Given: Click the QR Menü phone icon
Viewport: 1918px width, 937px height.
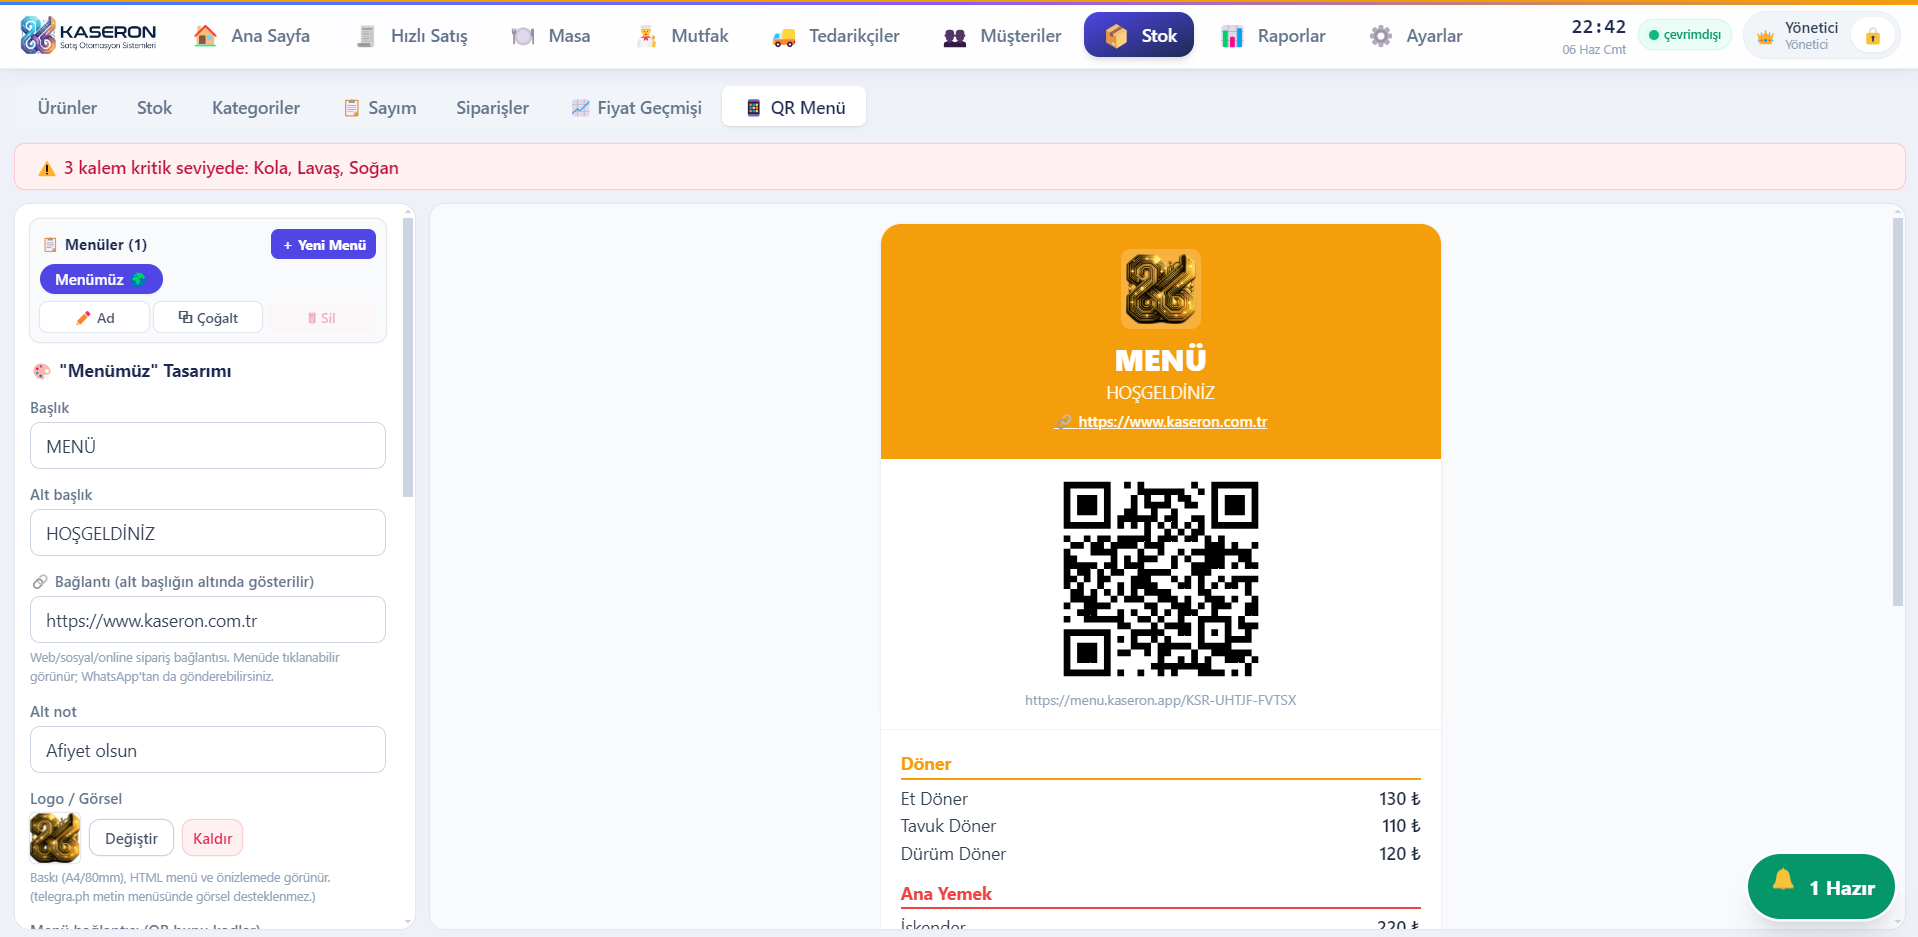Looking at the screenshot, I should (x=754, y=108).
